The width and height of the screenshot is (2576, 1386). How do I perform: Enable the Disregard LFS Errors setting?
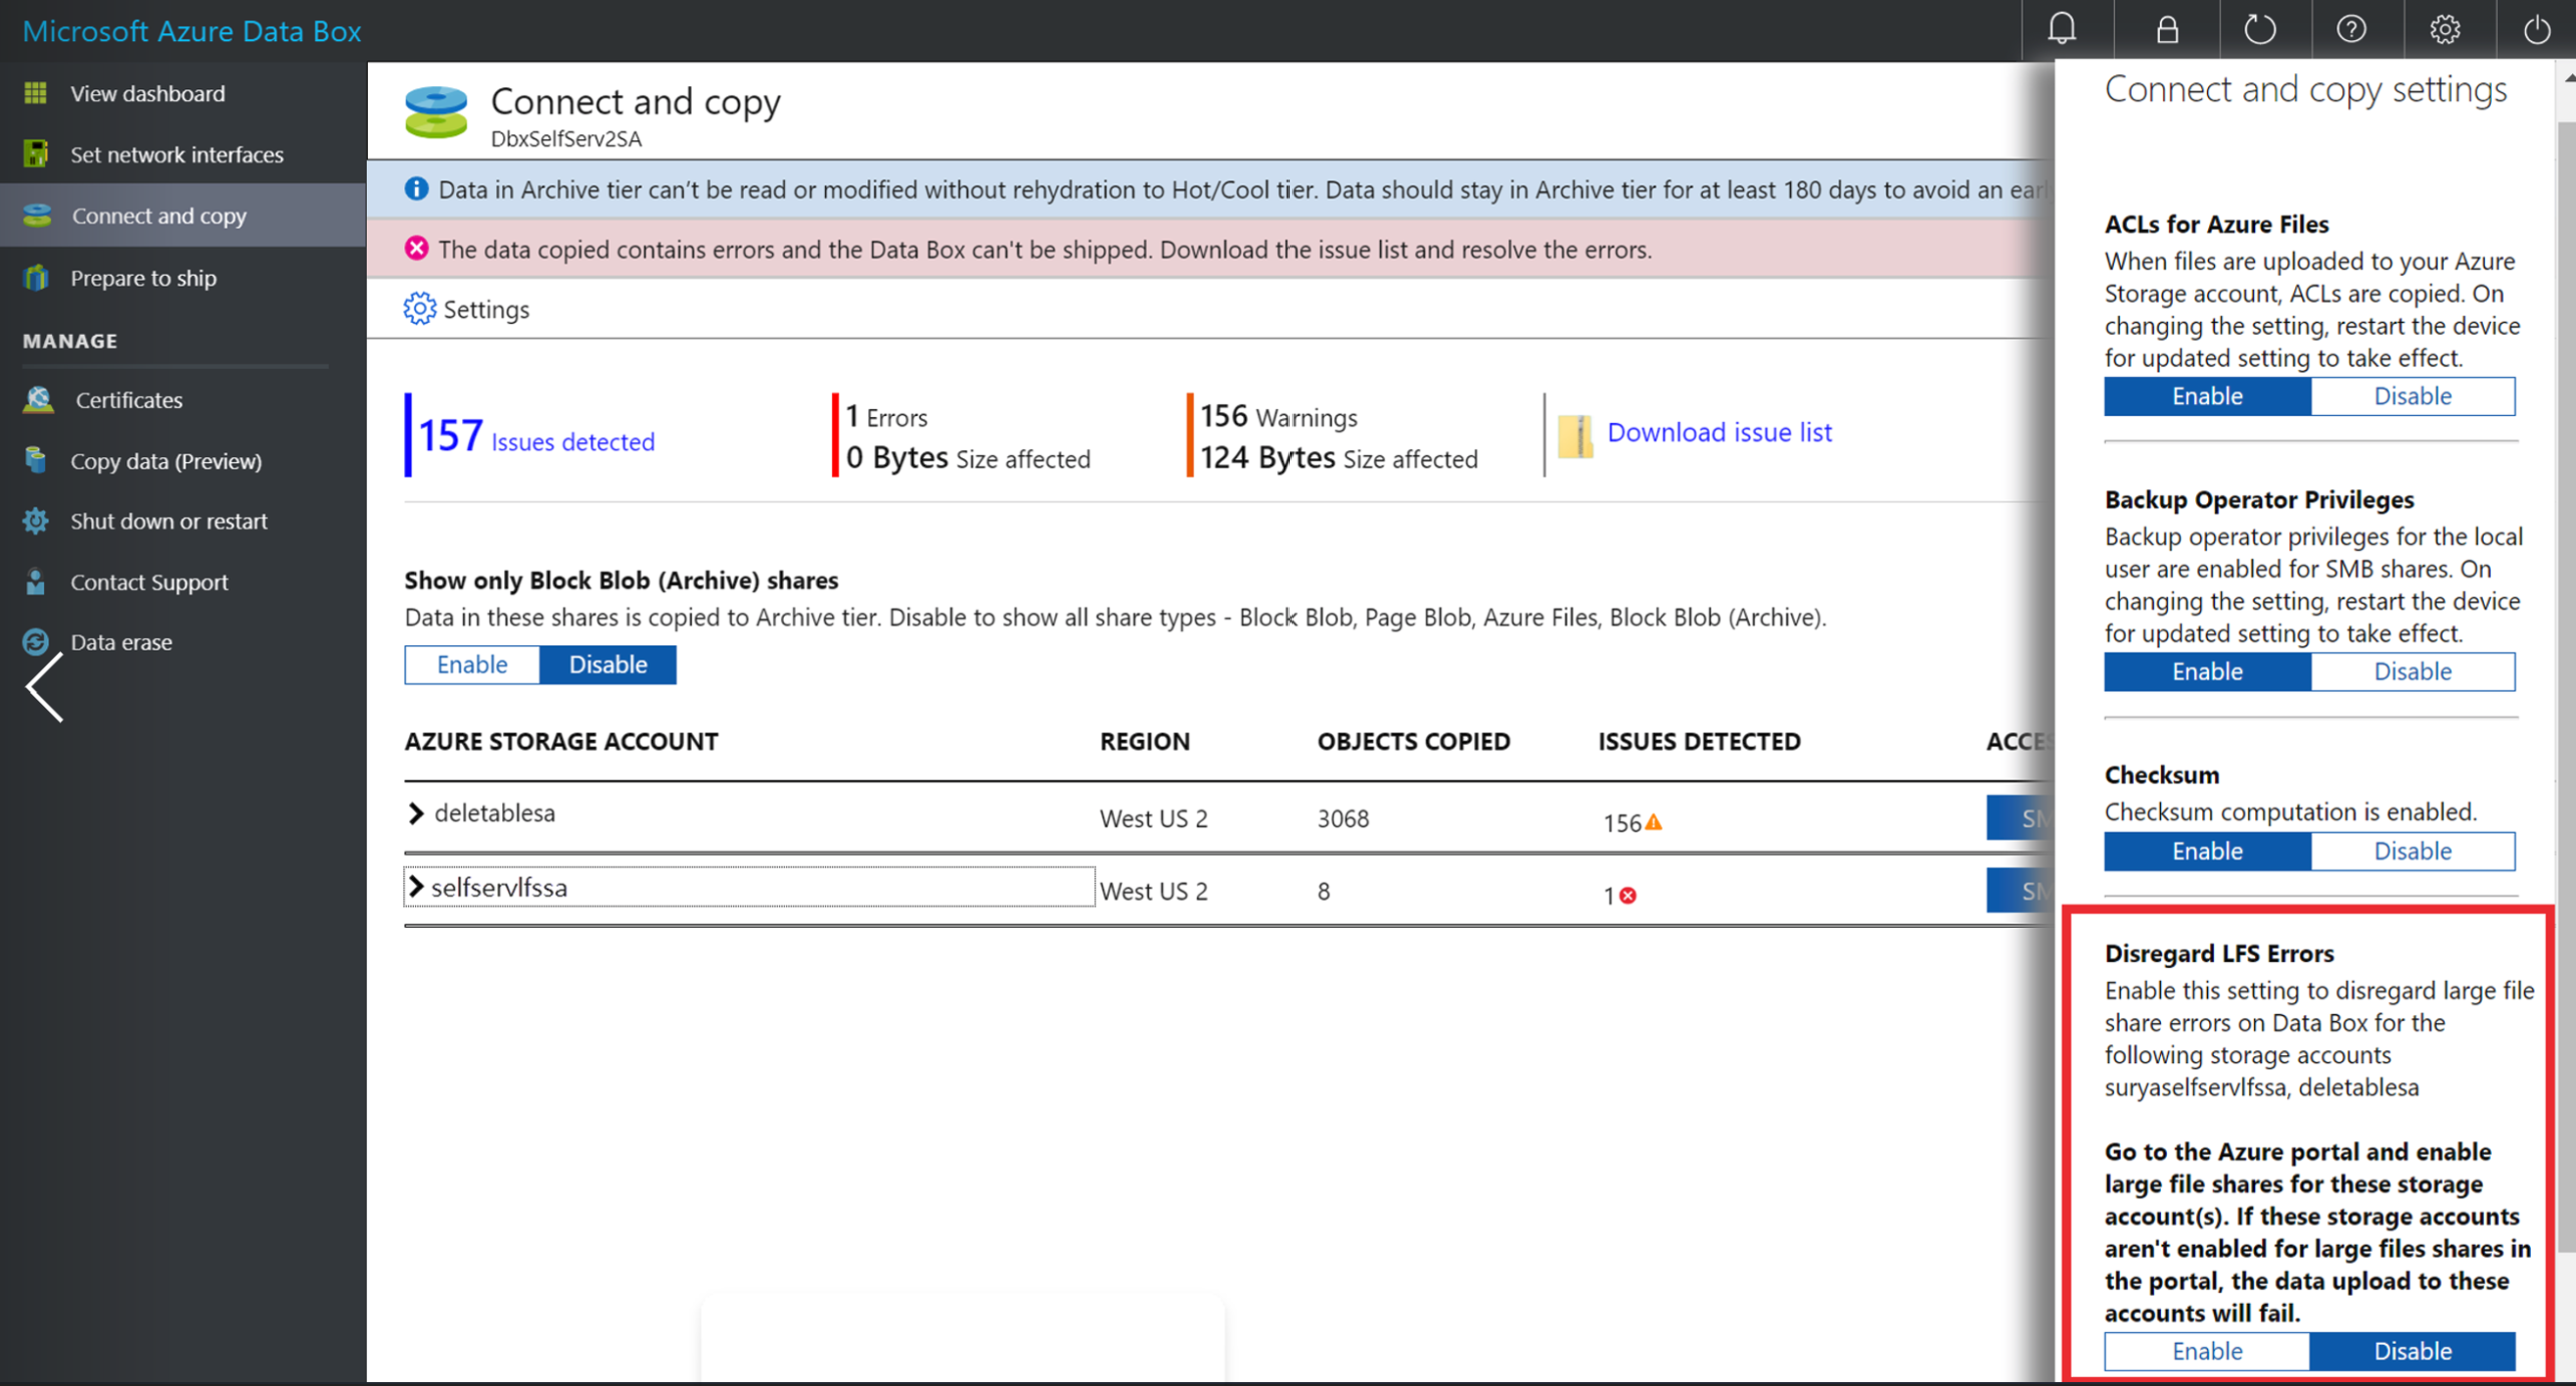[2208, 1349]
